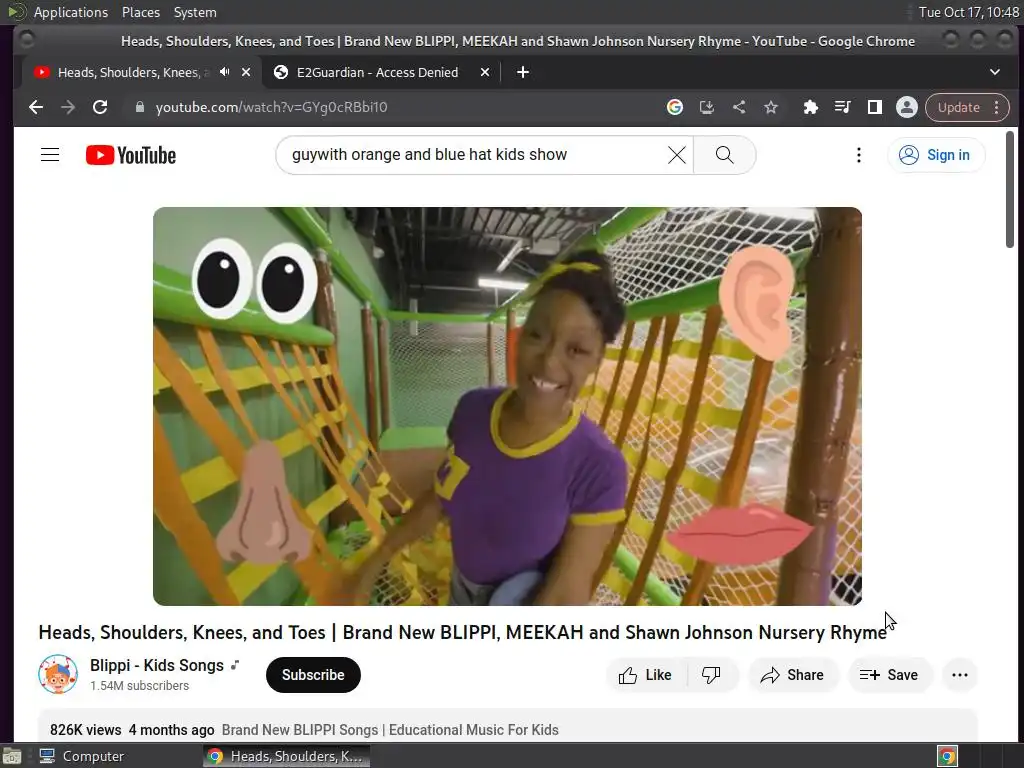1024x768 pixels.
Task: Open Chrome profile avatar
Action: (906, 107)
